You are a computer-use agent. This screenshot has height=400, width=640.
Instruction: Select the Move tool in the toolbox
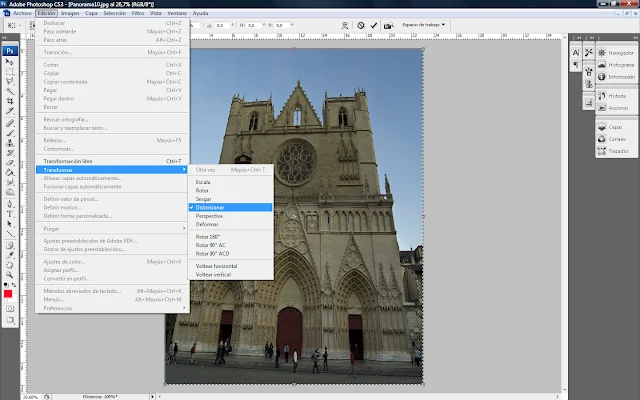(x=10, y=62)
